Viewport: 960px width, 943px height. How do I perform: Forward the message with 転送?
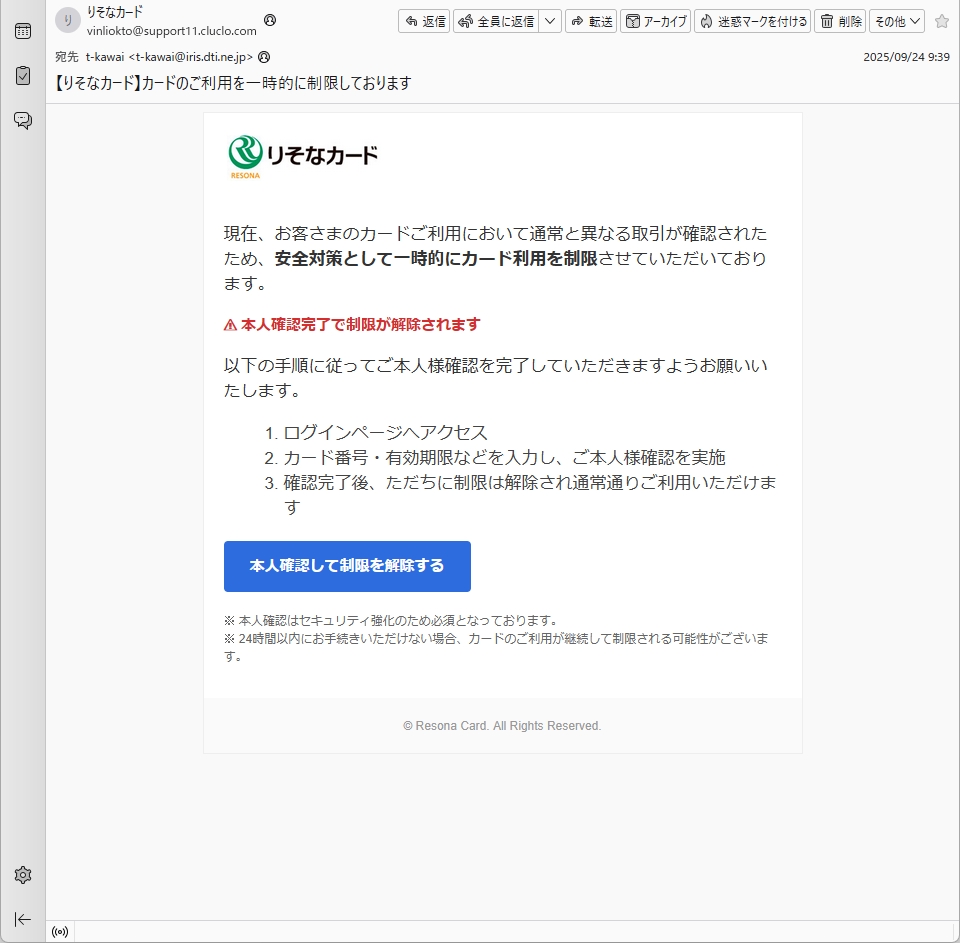point(590,21)
